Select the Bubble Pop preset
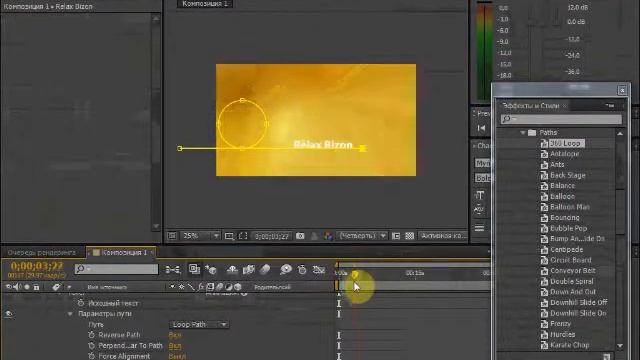 point(568,228)
